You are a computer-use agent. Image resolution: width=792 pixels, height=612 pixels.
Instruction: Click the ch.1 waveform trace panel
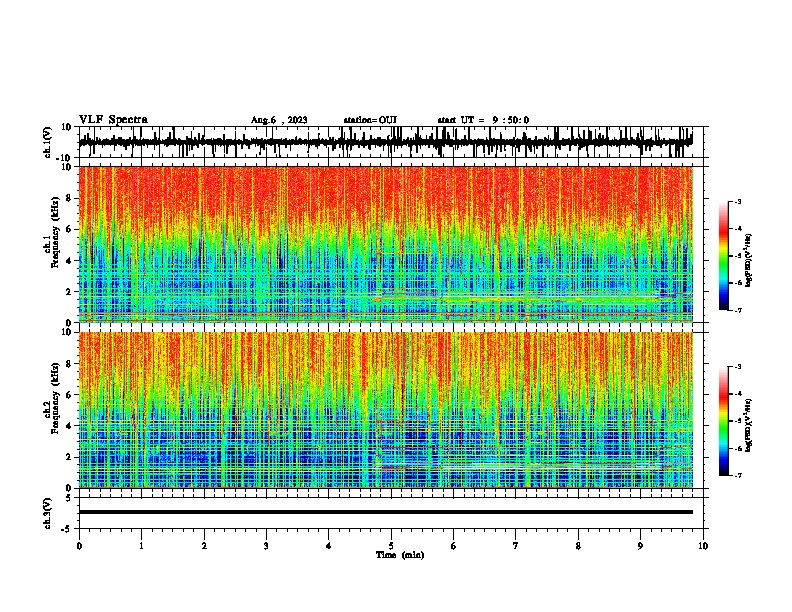[x=393, y=142]
